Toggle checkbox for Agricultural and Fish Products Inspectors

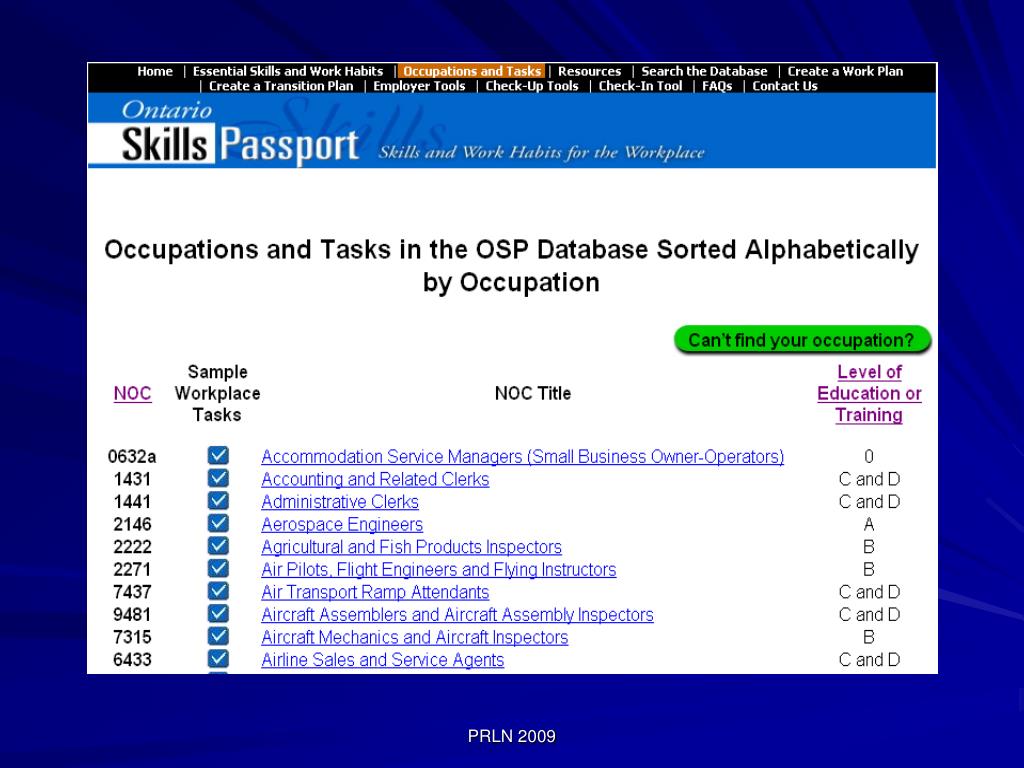click(218, 545)
